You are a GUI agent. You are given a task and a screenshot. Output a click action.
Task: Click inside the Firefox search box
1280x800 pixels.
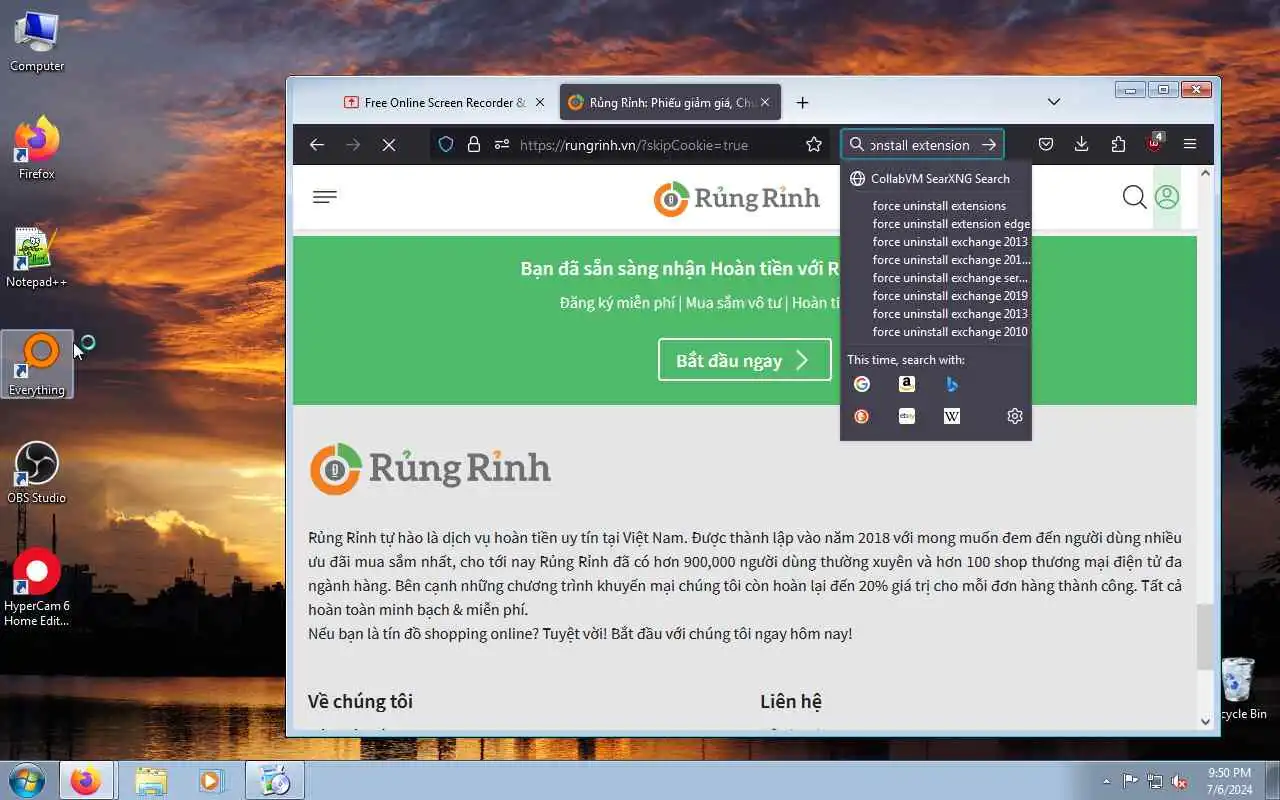click(921, 145)
